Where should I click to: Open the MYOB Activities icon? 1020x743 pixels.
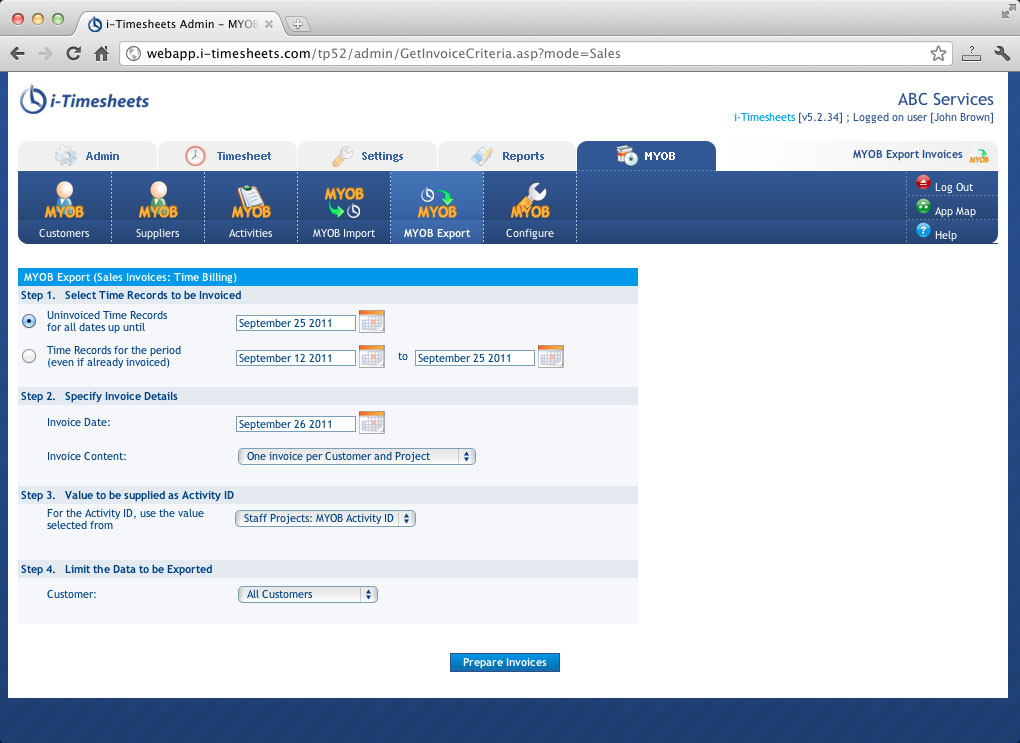point(250,202)
